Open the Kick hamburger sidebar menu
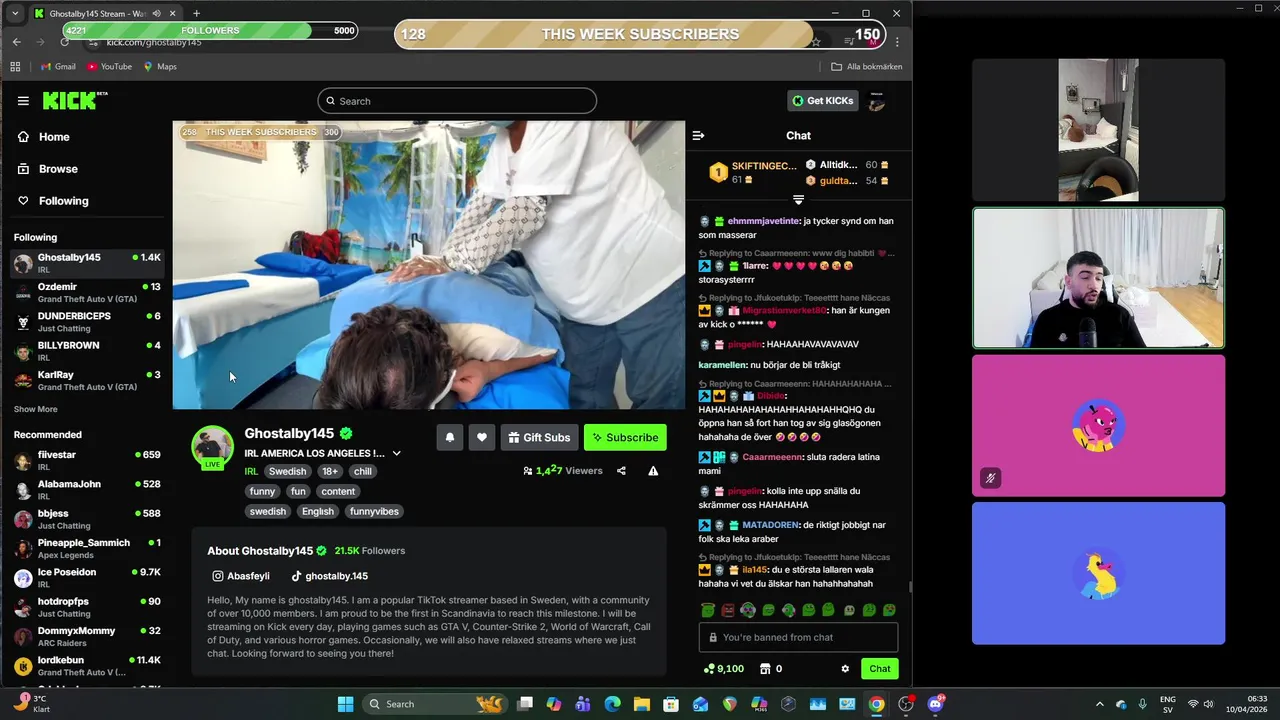This screenshot has height=720, width=1280. [x=23, y=101]
